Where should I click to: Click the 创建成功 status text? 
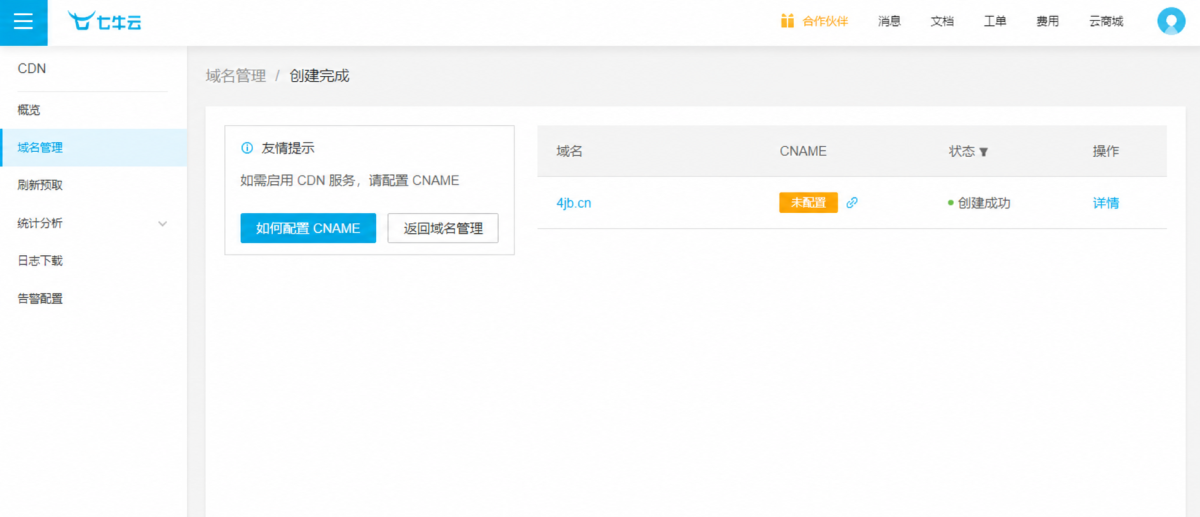pyautogui.click(x=984, y=203)
